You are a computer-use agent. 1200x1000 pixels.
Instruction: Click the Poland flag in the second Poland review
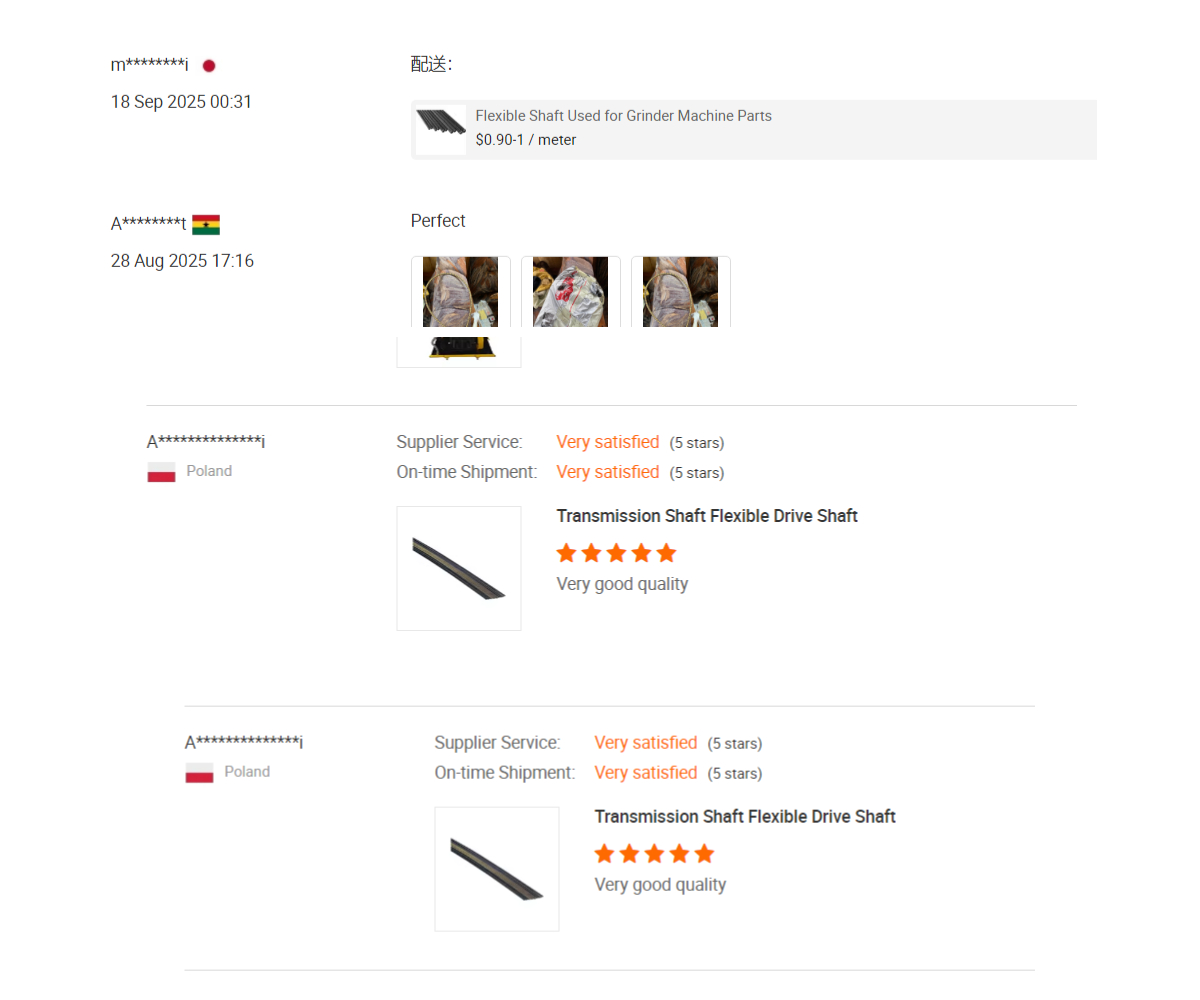199,773
